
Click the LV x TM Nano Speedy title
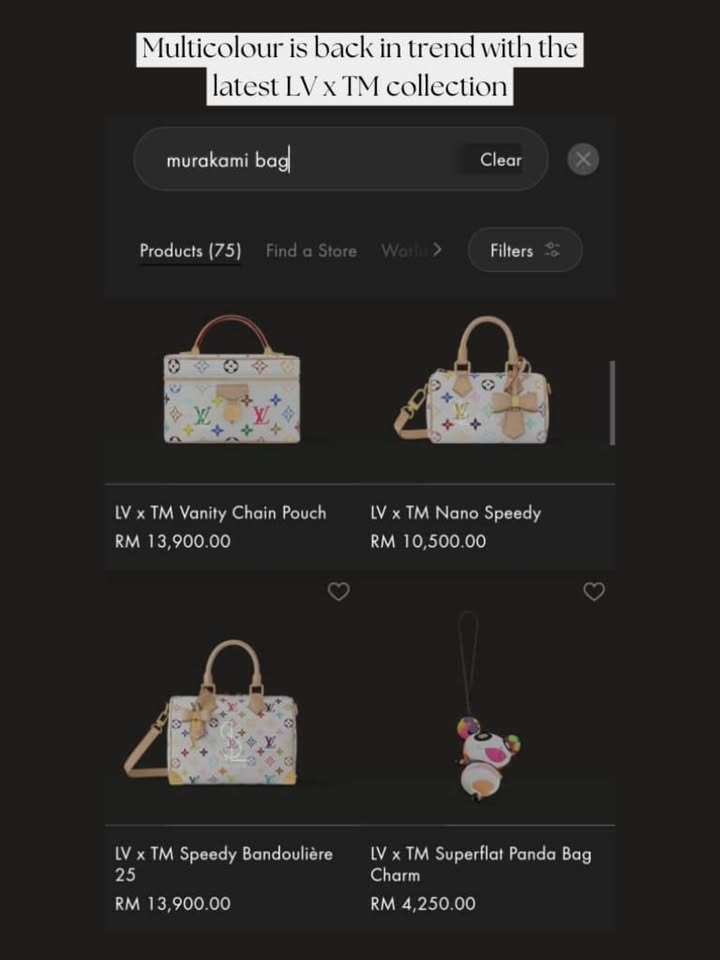point(456,512)
